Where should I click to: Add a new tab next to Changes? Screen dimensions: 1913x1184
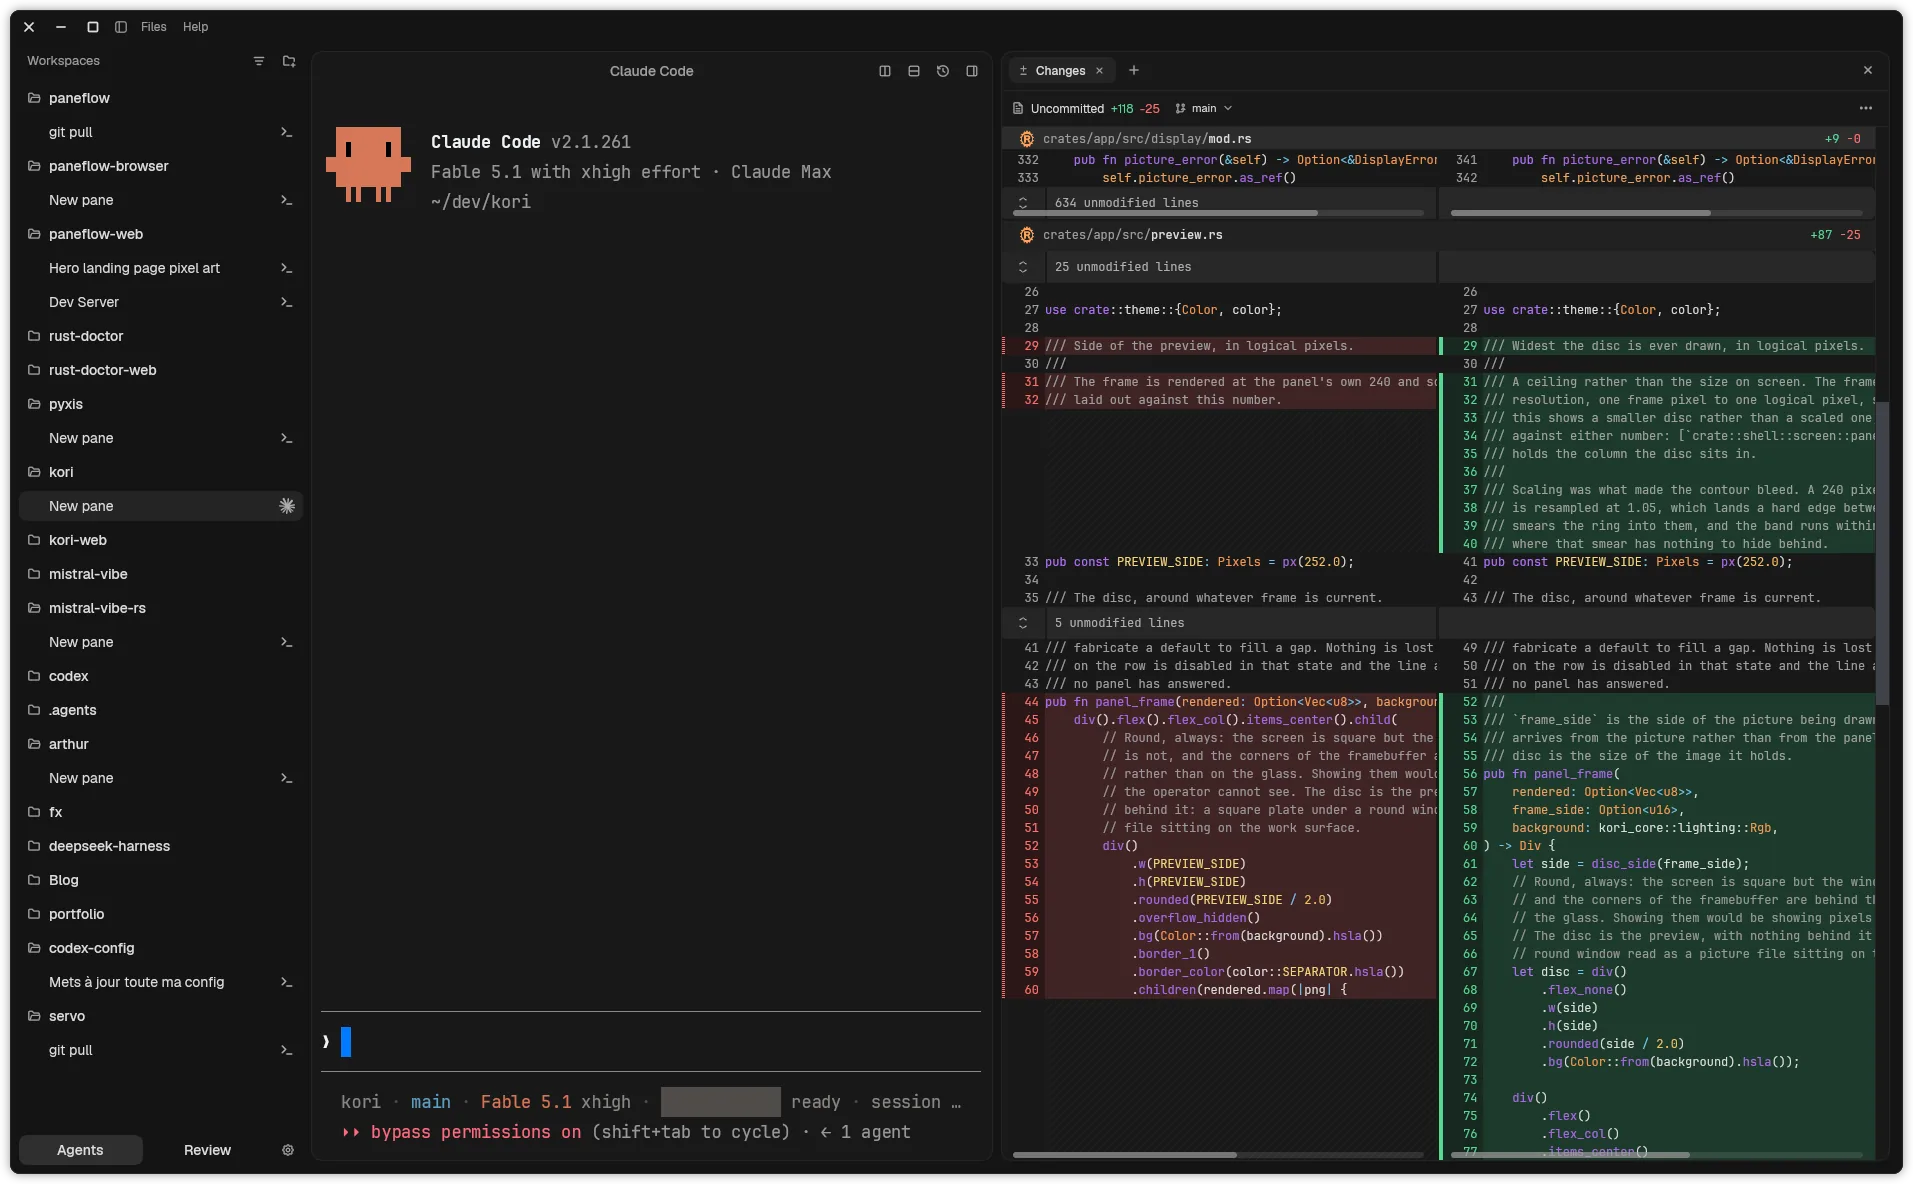click(1134, 70)
